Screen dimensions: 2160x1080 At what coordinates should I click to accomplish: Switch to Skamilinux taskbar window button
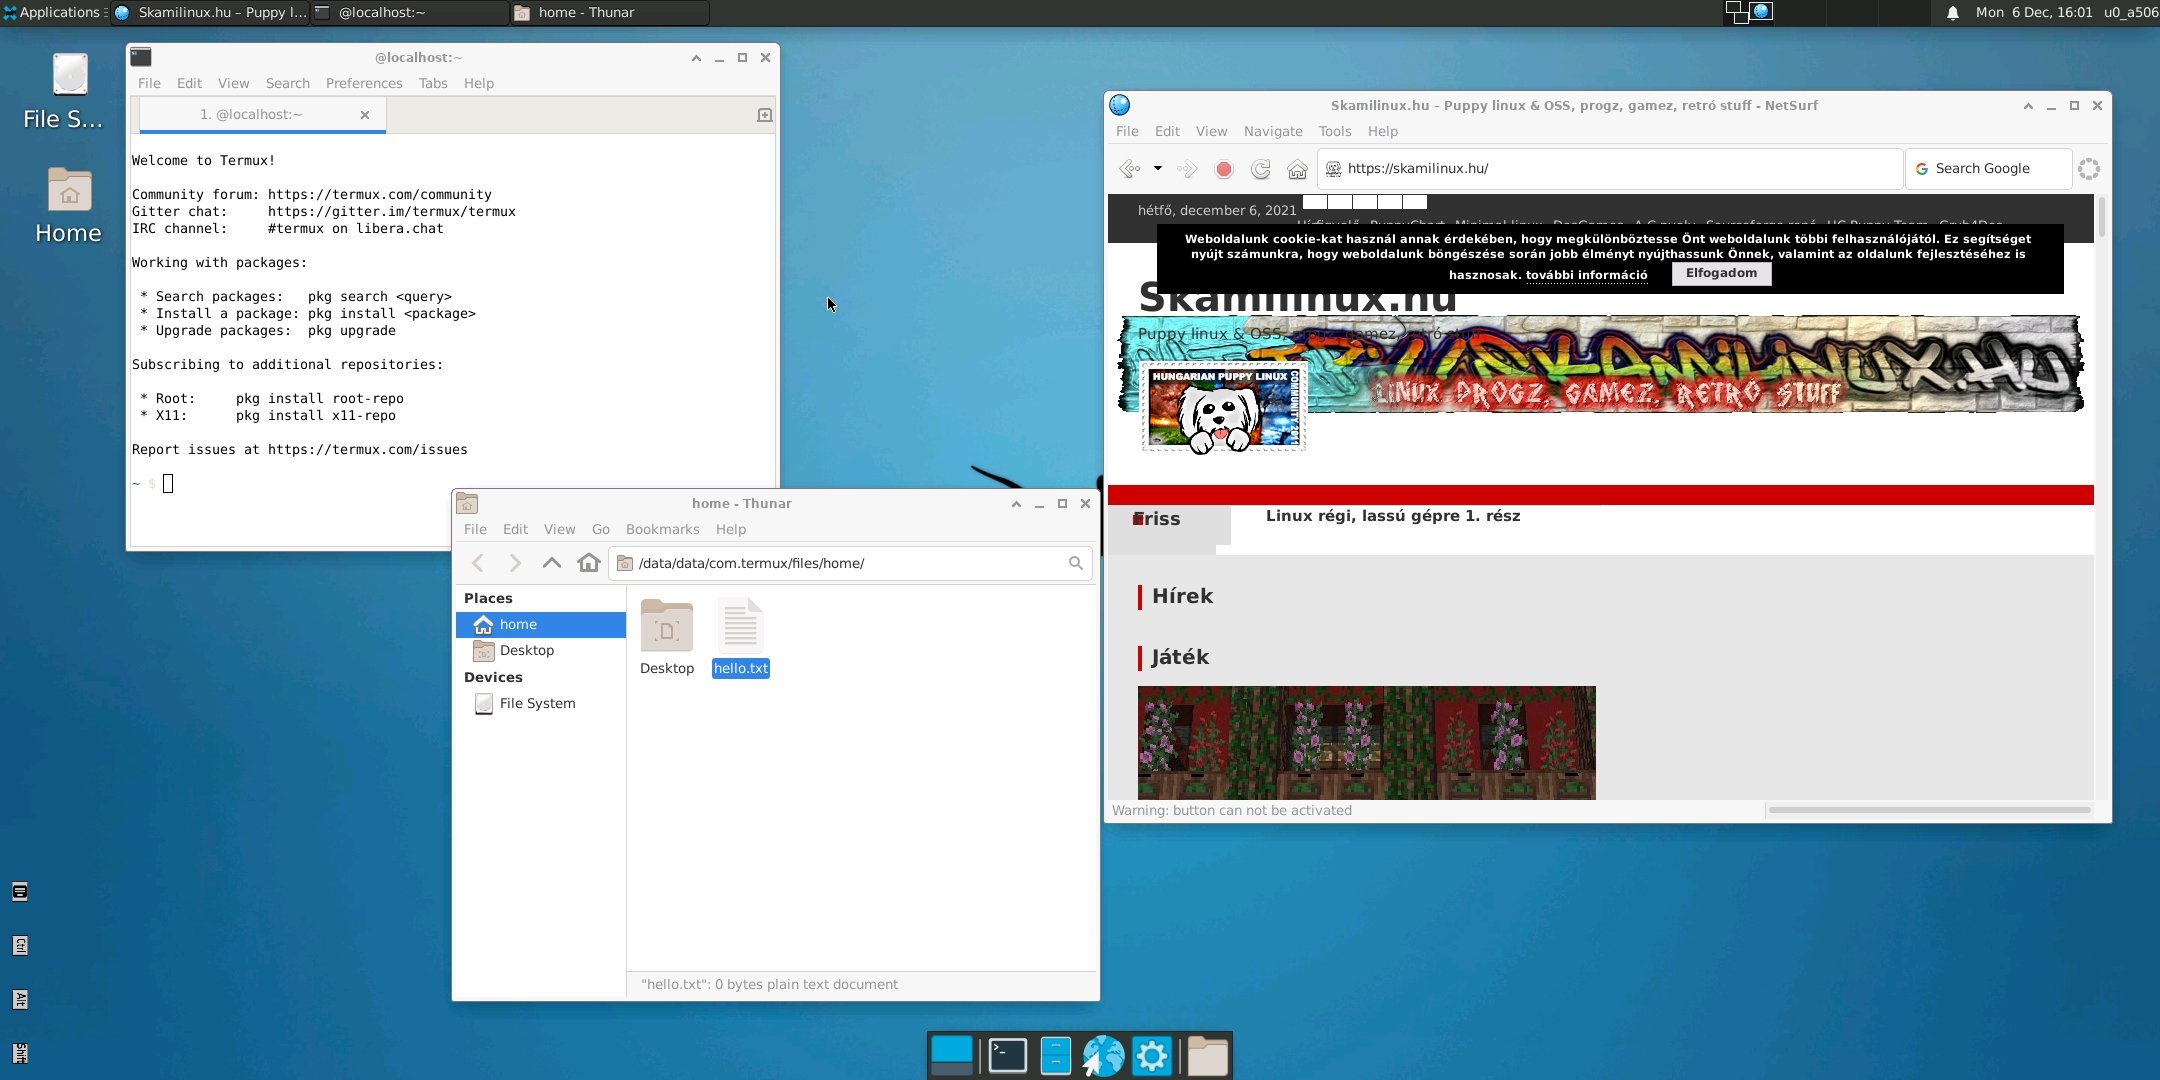click(211, 12)
